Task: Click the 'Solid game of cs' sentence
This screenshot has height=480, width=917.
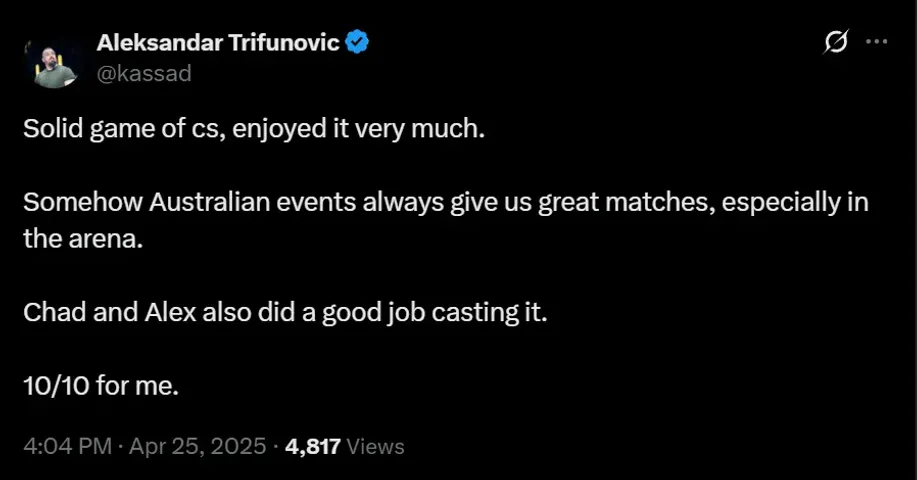Action: click(x=254, y=129)
